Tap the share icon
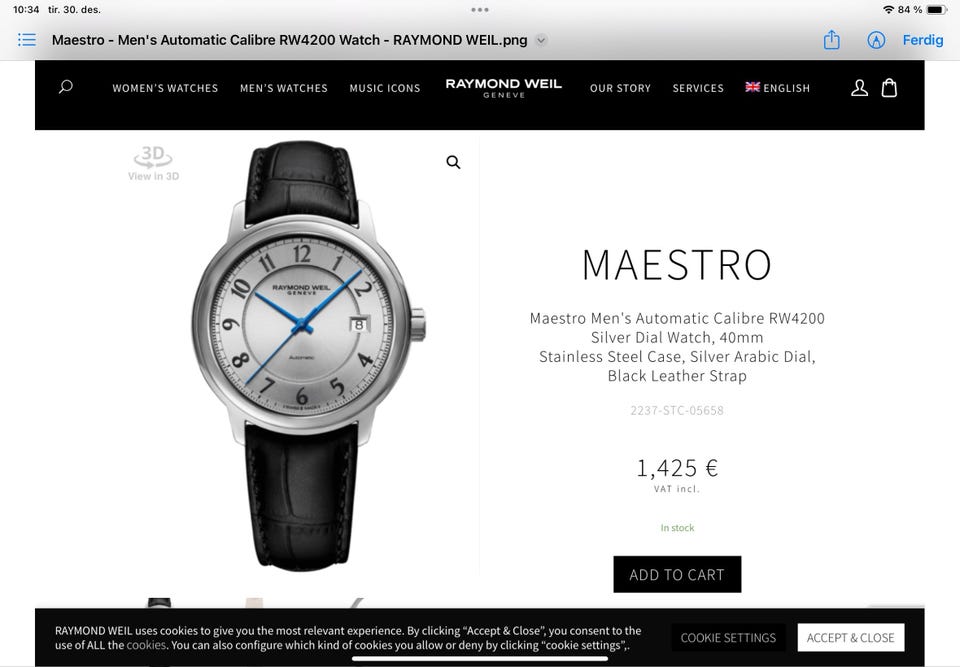The height and width of the screenshot is (667, 960). pos(831,40)
